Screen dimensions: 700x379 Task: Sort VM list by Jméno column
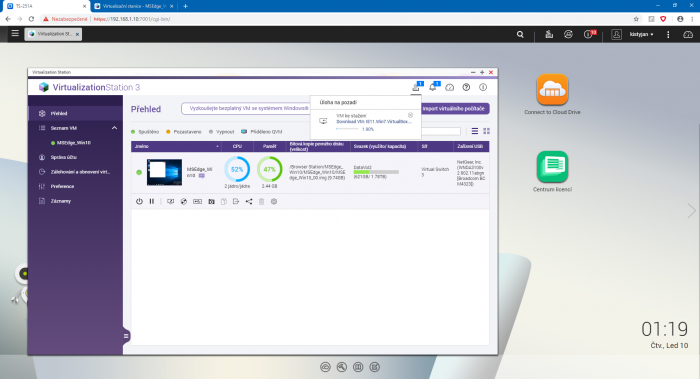176,146
